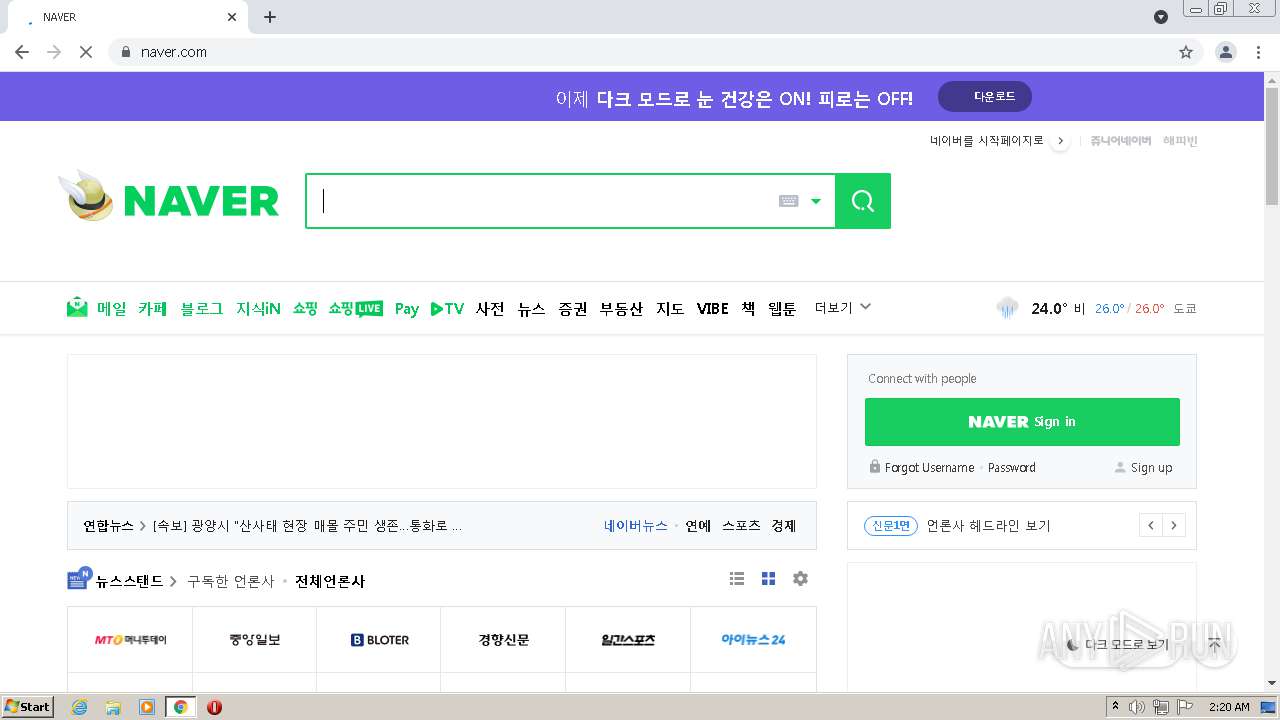This screenshot has height=720, width=1280.
Task: Click the arrow next to 시작페이지로
Action: pyautogui.click(x=1061, y=141)
